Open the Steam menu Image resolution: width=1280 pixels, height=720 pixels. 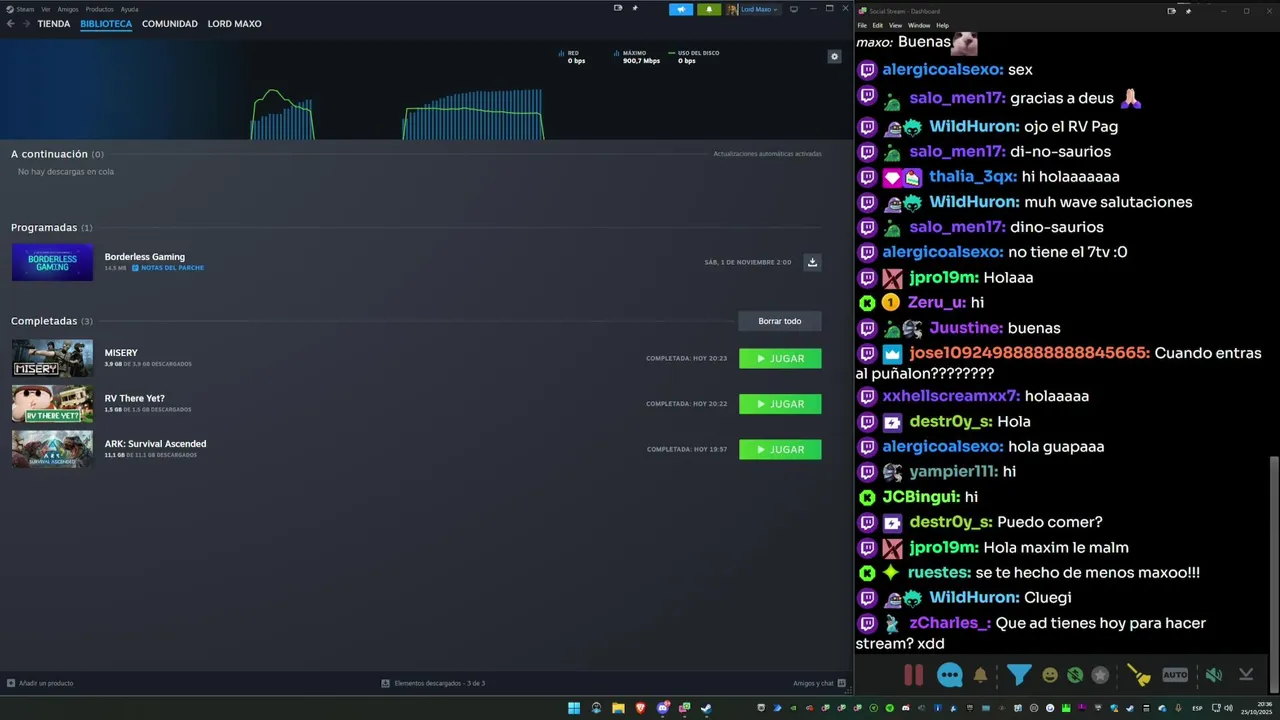coord(25,9)
